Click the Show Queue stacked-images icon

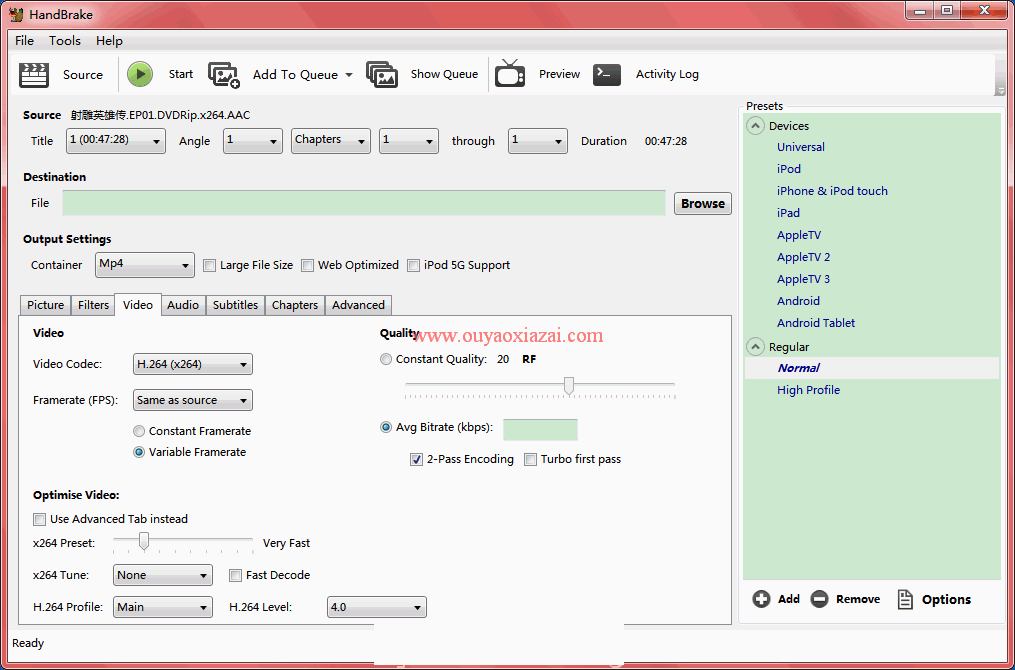click(381, 74)
